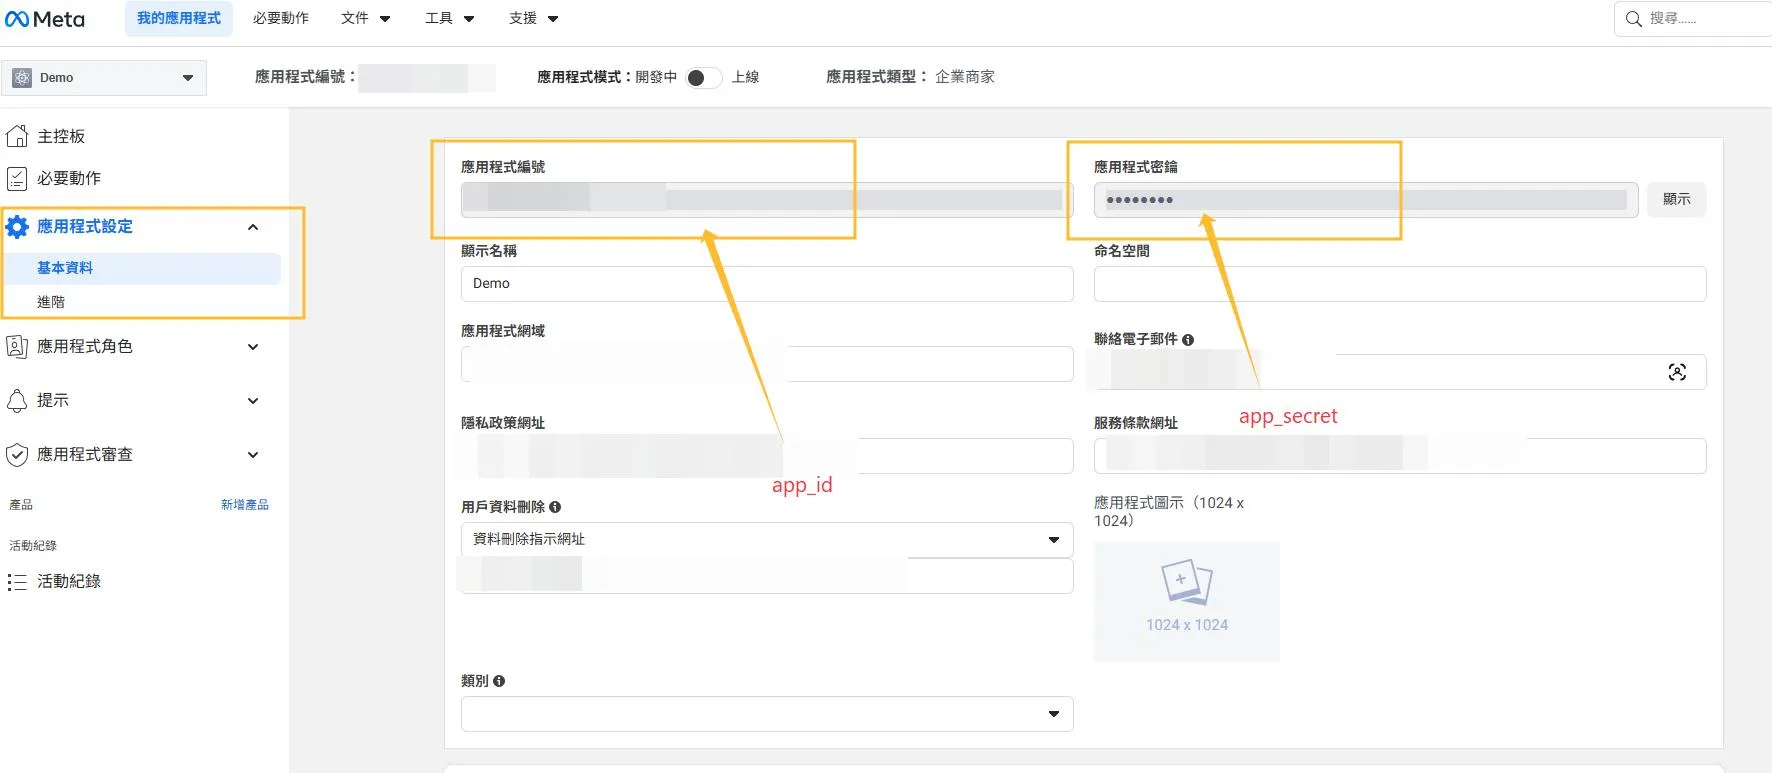Click the 應用程式密鑰 secret field

(x=1366, y=200)
